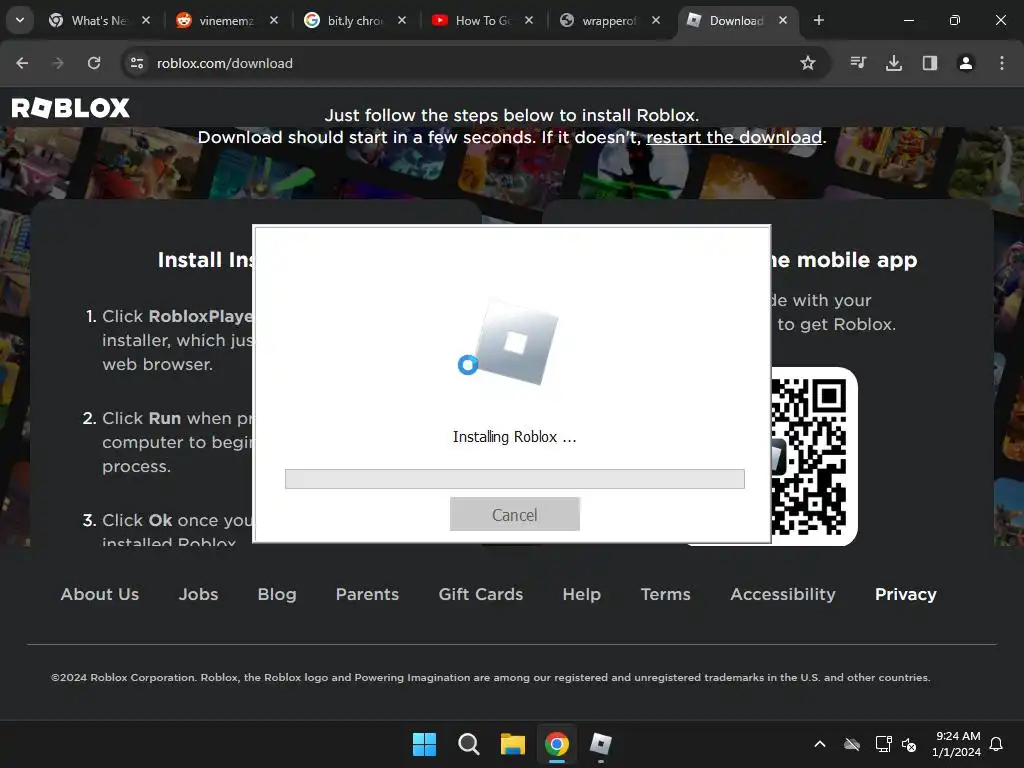1024x768 pixels.
Task: Click the ©2024 Roblox Corporation copyright text
Action: [x=491, y=677]
